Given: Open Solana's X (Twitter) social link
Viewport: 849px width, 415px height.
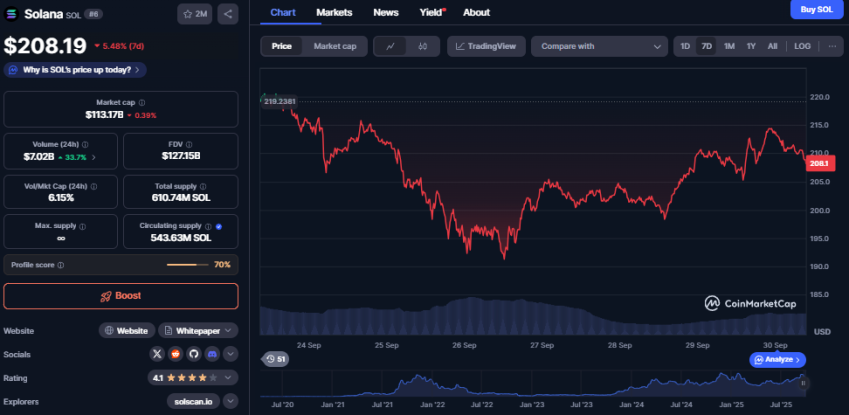Looking at the screenshot, I should 157,354.
